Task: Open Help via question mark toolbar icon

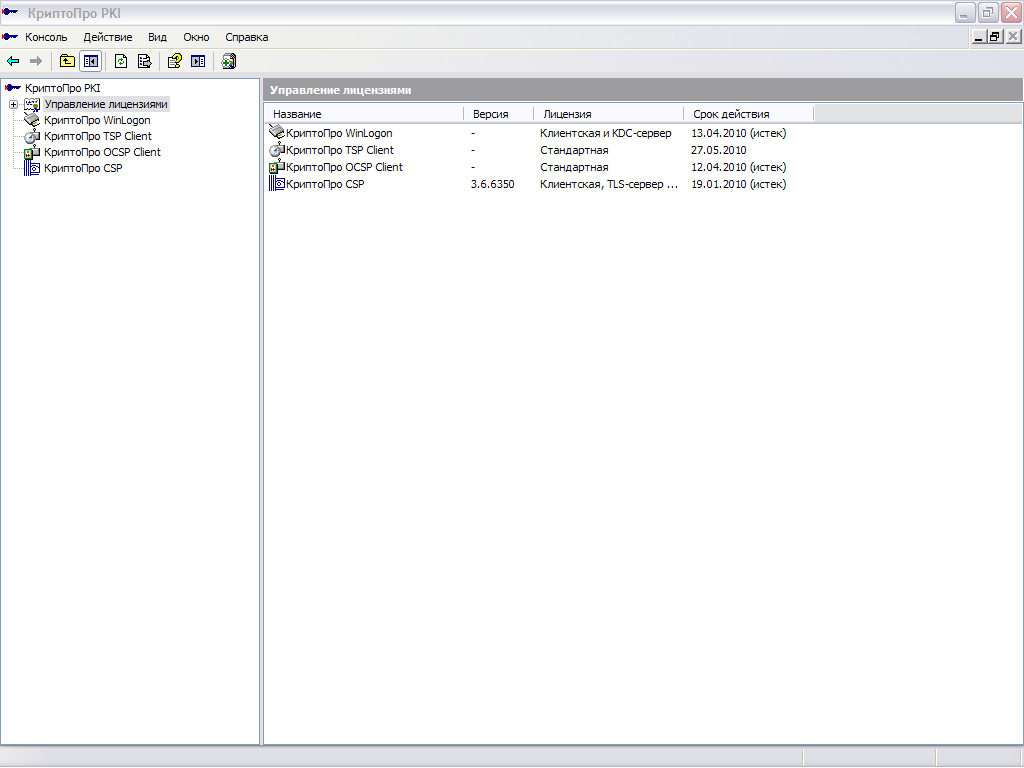Action: pos(174,61)
